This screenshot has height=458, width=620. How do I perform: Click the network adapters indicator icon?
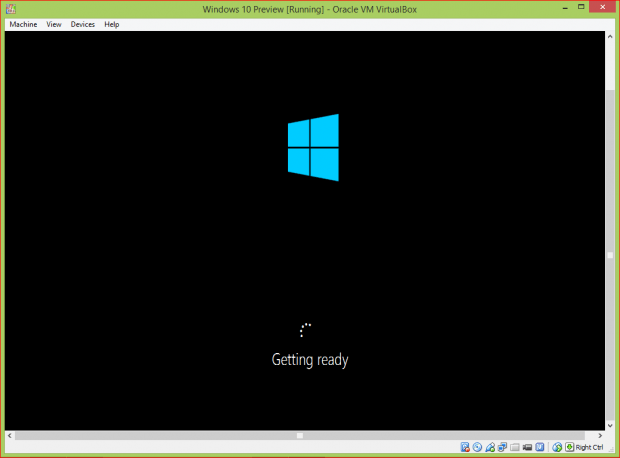coord(502,447)
